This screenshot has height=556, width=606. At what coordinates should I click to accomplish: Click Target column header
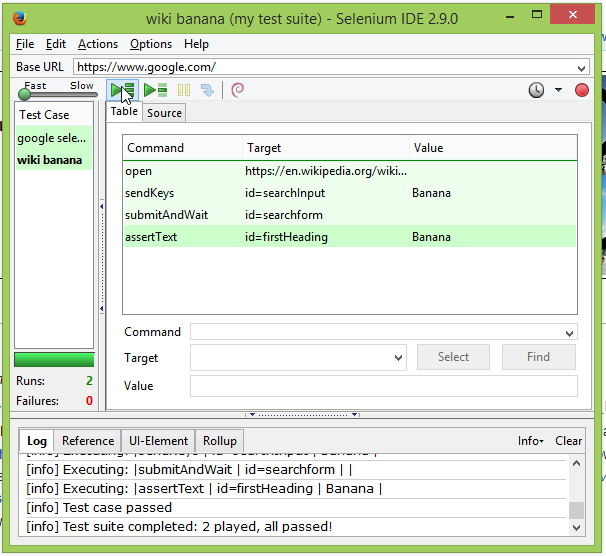pyautogui.click(x=326, y=148)
